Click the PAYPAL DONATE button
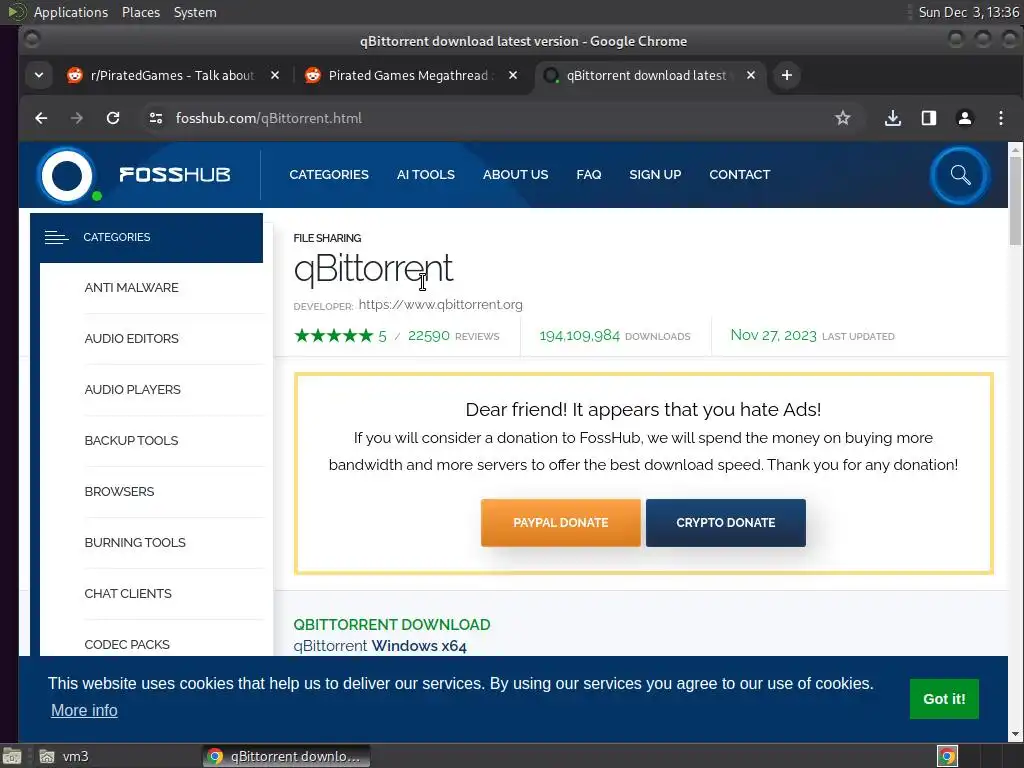 tap(560, 522)
